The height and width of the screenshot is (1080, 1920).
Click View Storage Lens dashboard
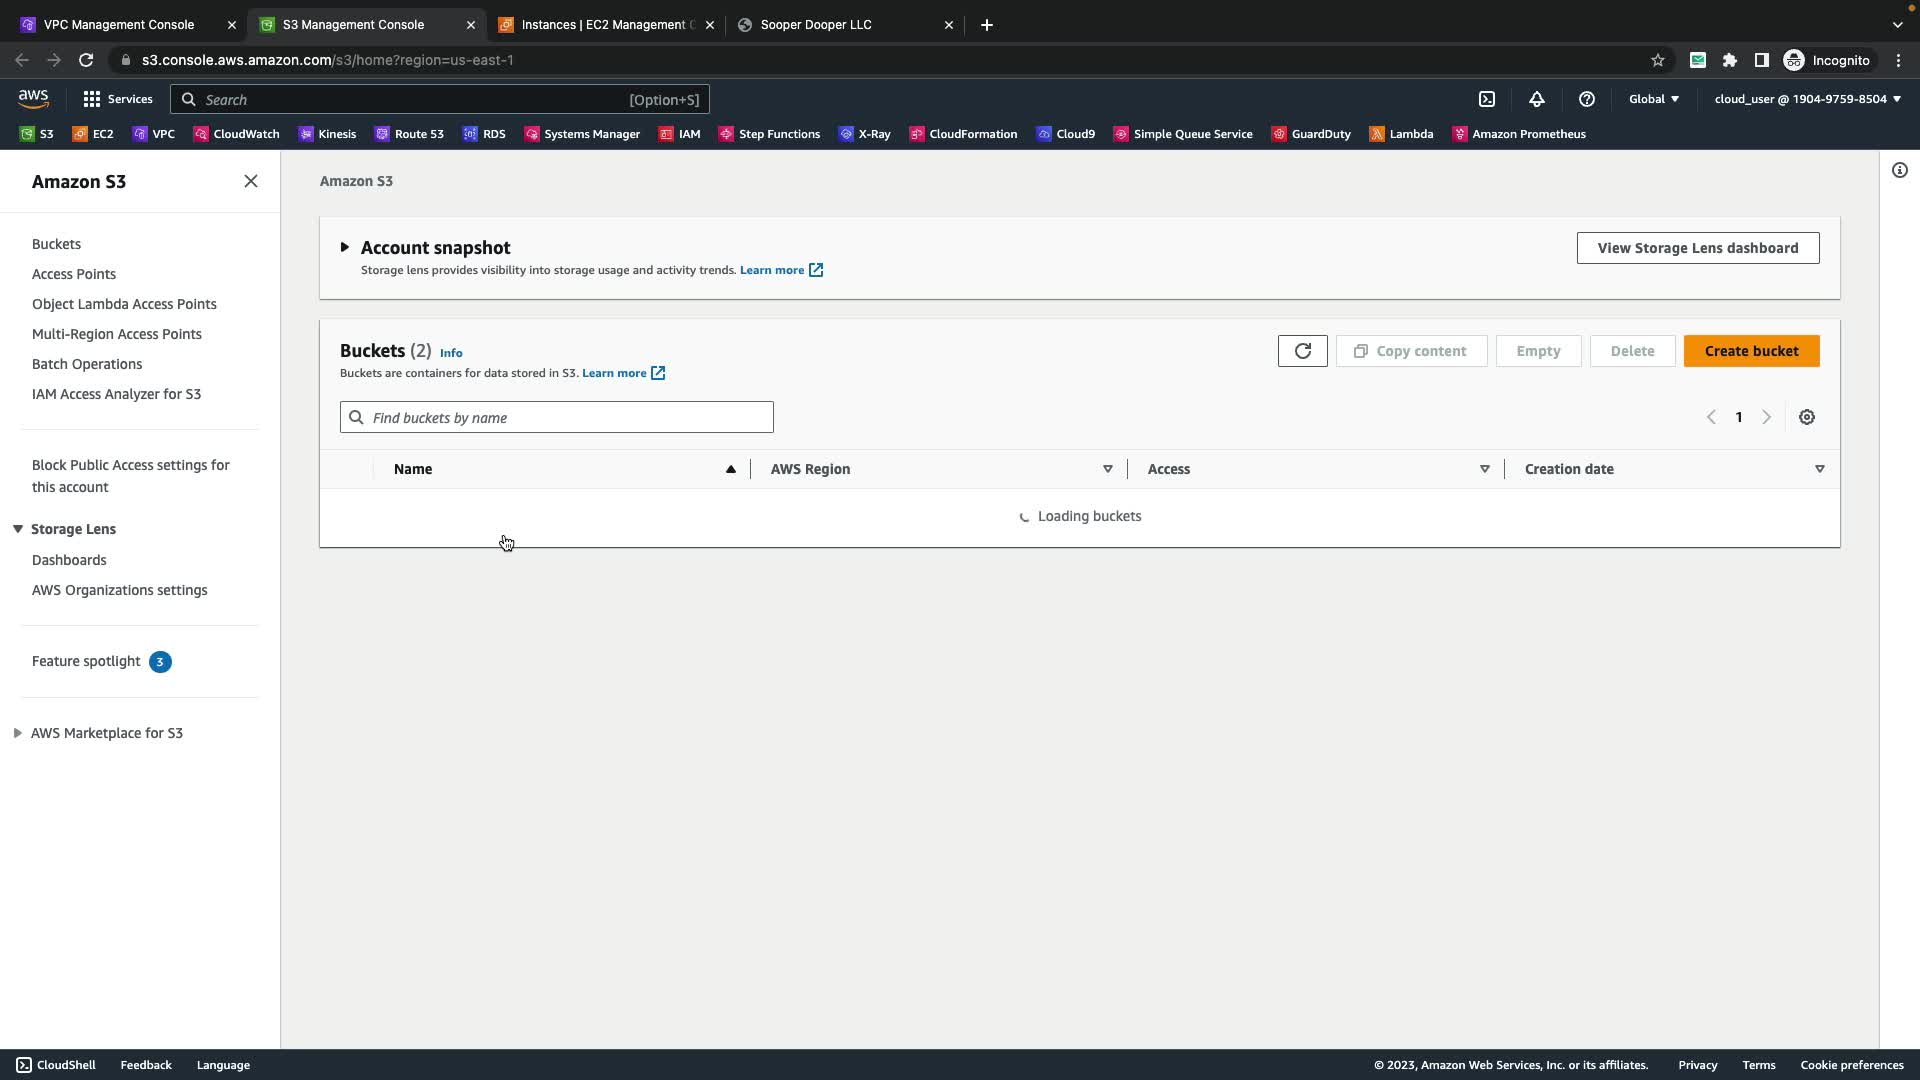tap(1697, 248)
